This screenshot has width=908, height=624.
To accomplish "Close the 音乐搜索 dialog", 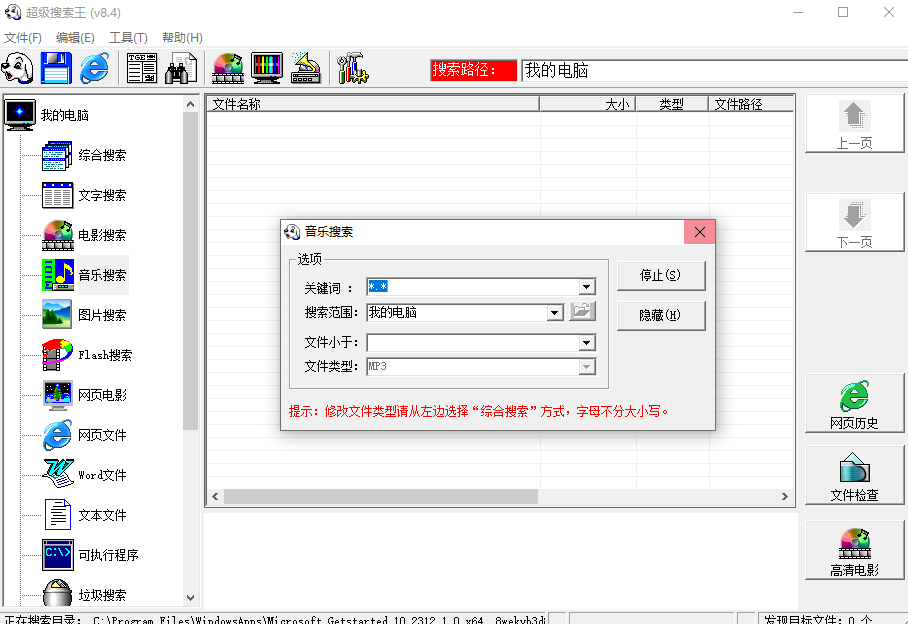I will [700, 232].
